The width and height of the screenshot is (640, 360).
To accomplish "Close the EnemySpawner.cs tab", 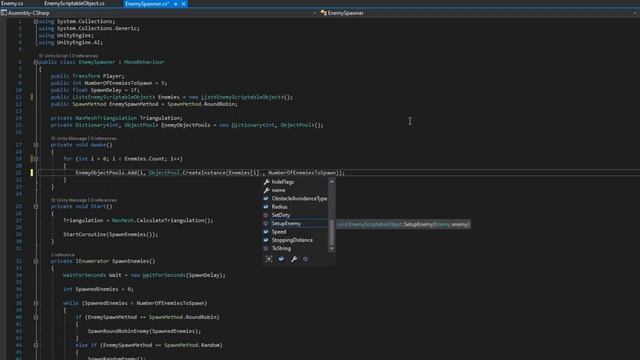I will [x=183, y=4].
